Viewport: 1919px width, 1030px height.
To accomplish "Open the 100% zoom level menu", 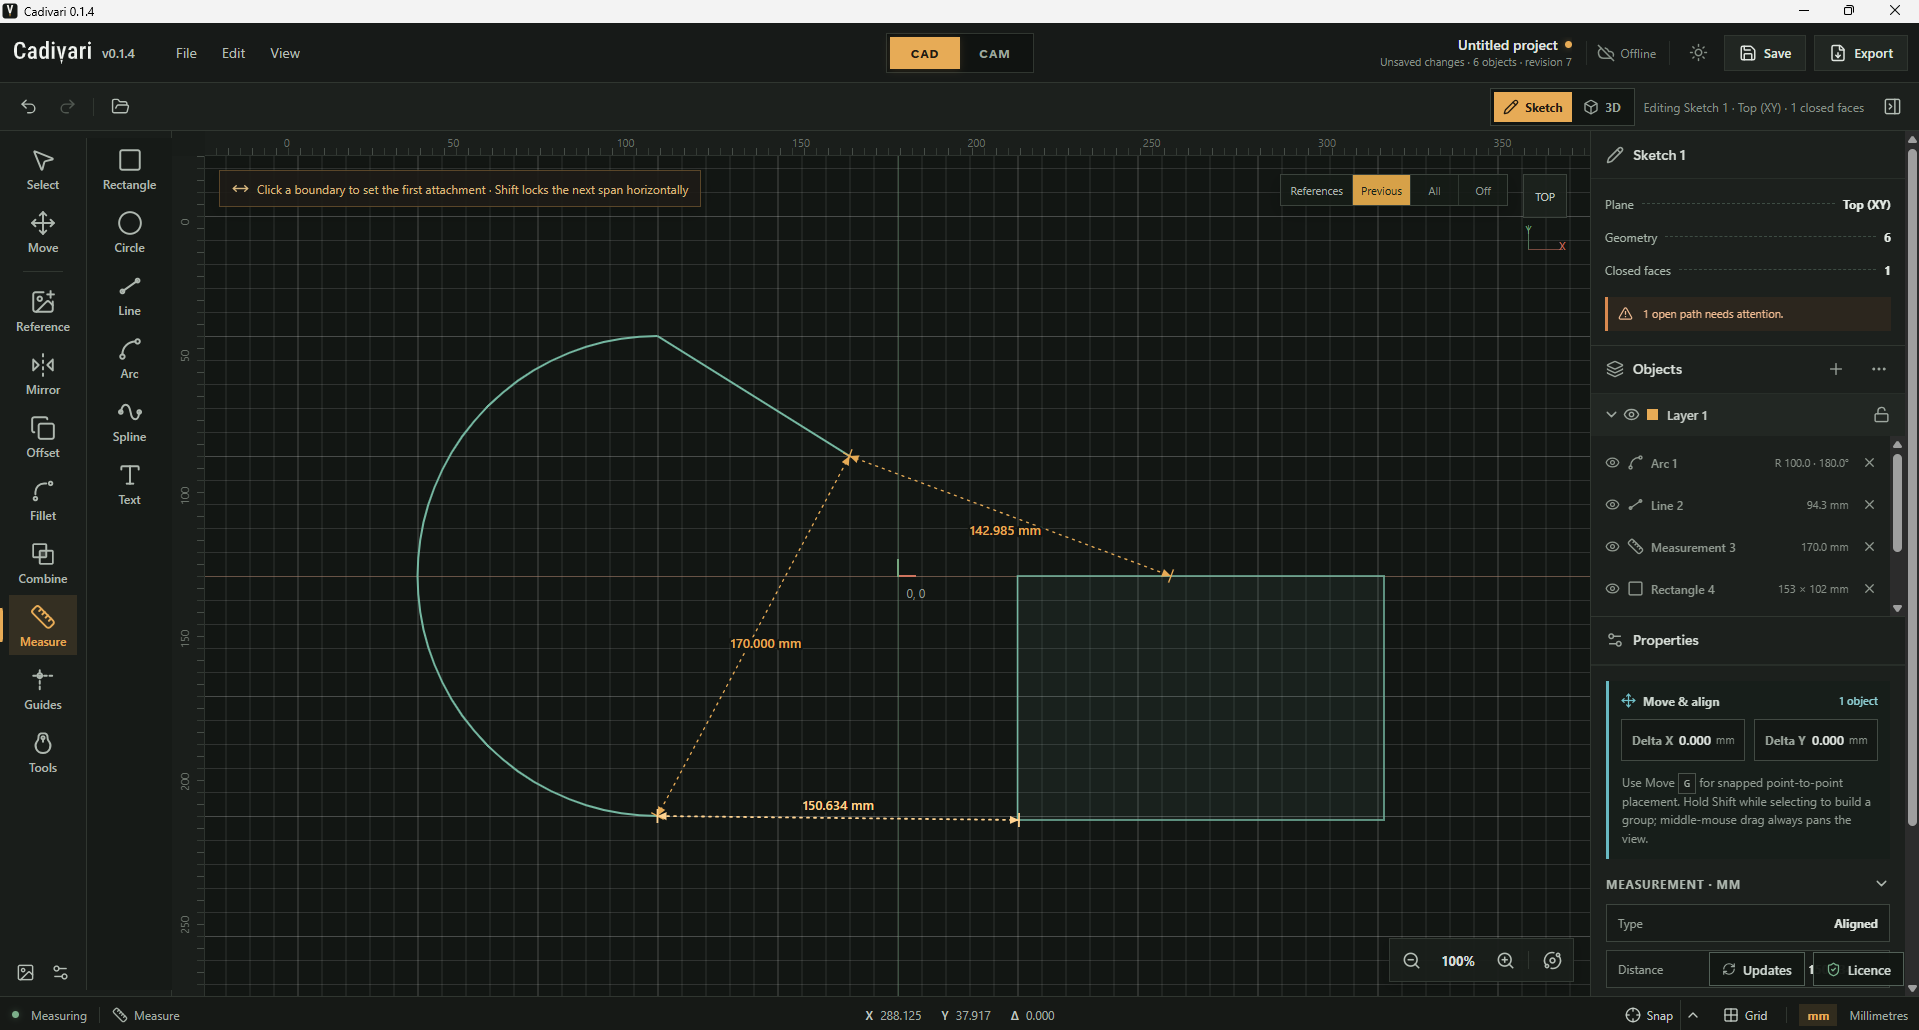I will 1458,961.
